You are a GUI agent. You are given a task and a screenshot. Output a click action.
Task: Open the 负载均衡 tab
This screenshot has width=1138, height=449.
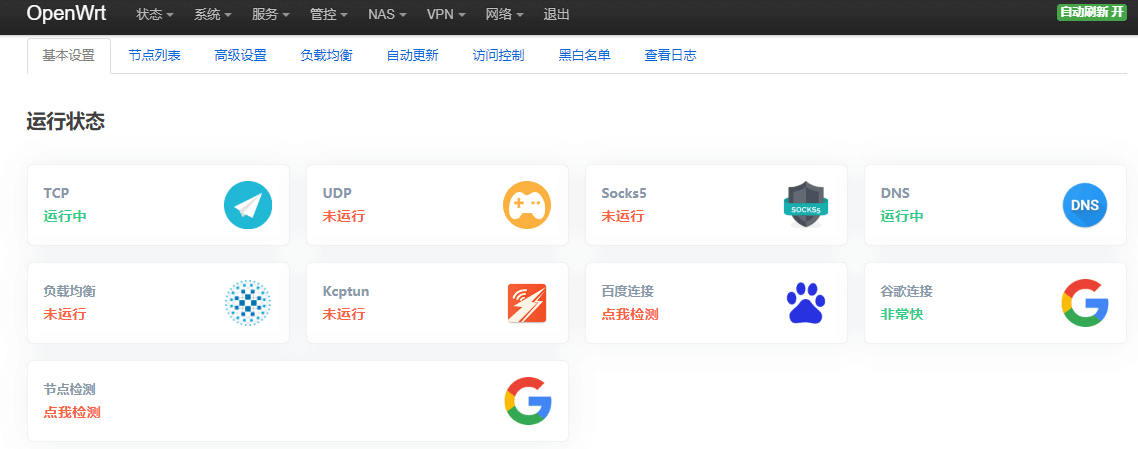click(x=326, y=56)
